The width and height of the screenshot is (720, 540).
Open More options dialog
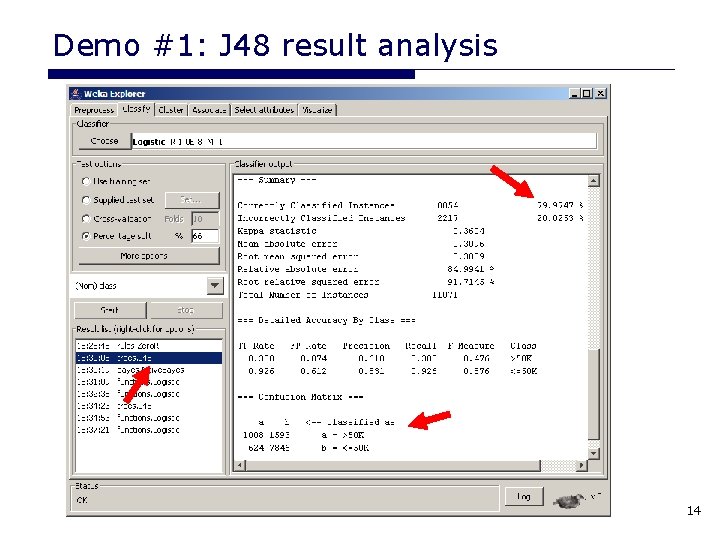(x=149, y=256)
